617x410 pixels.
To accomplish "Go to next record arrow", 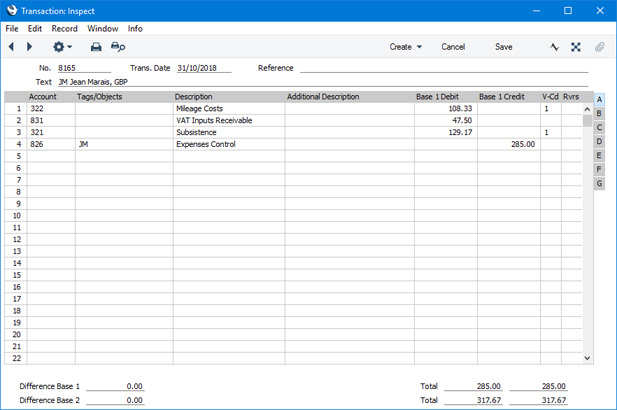I will click(29, 47).
